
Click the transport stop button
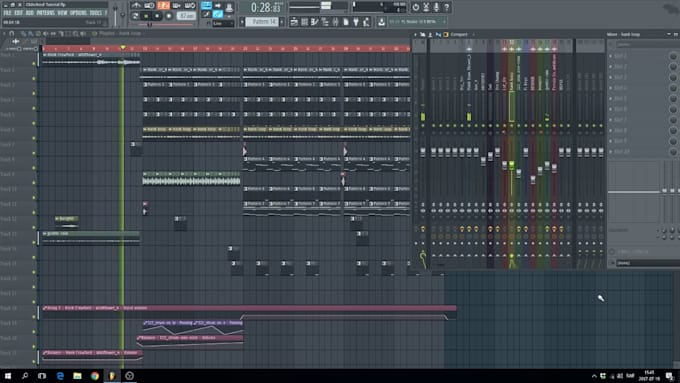(x=157, y=16)
